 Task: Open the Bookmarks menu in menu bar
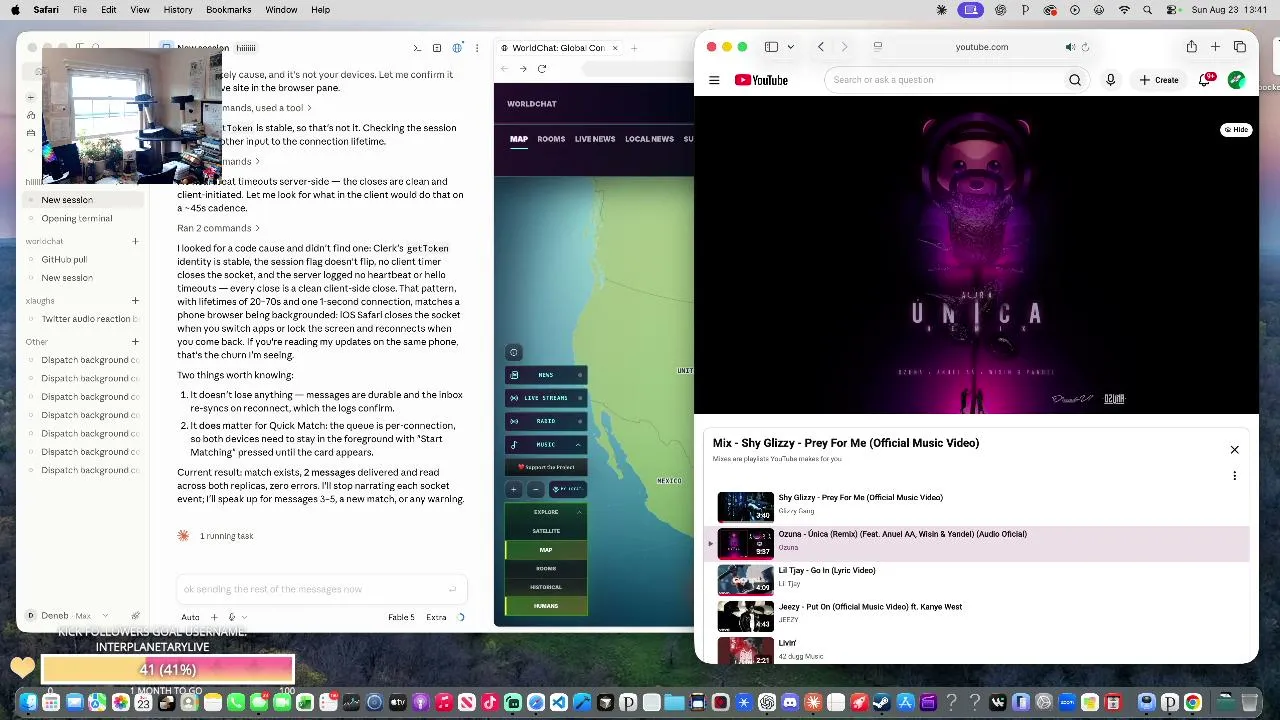click(228, 10)
